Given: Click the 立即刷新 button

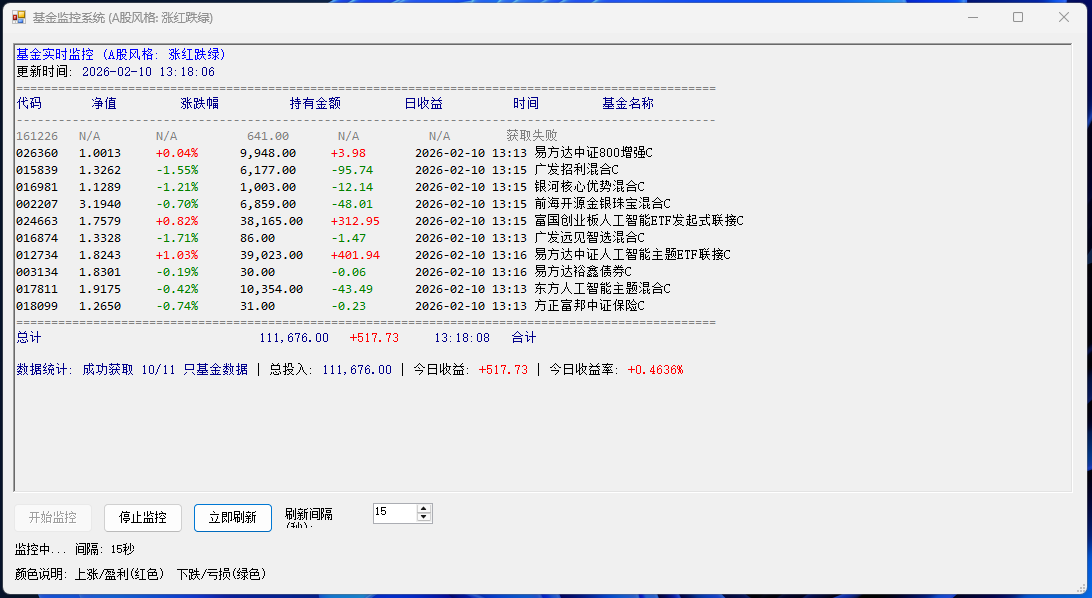Looking at the screenshot, I should [232, 517].
